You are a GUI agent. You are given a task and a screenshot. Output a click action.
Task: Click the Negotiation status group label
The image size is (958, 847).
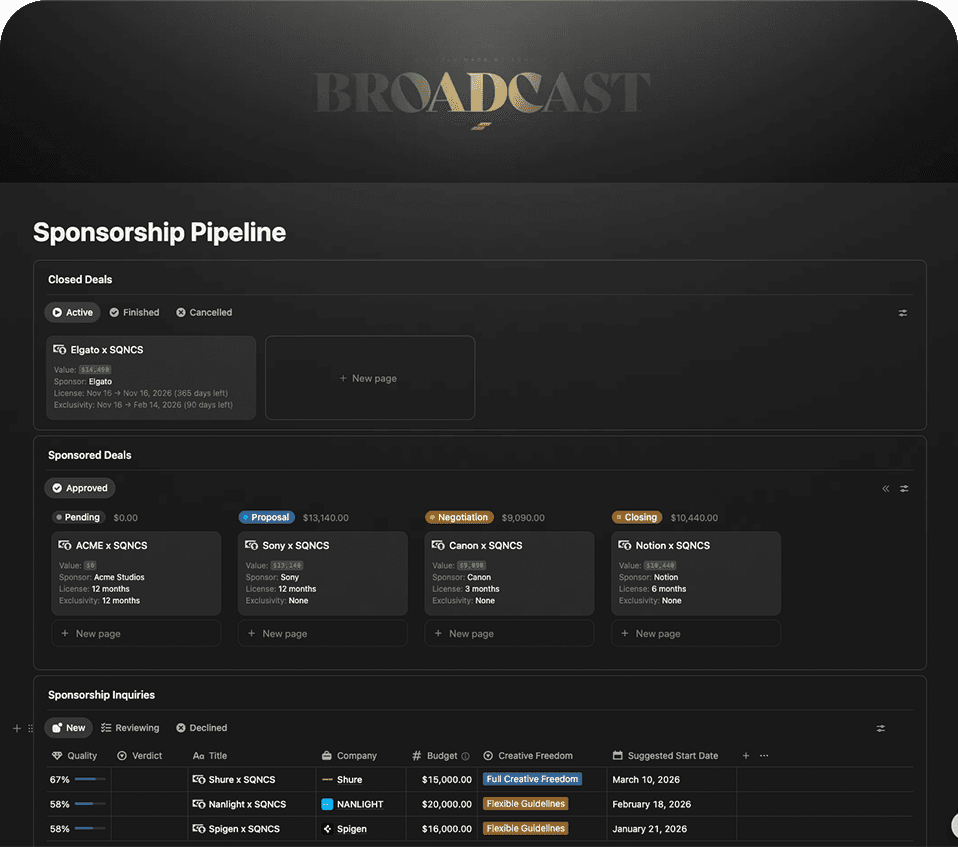pyautogui.click(x=459, y=517)
